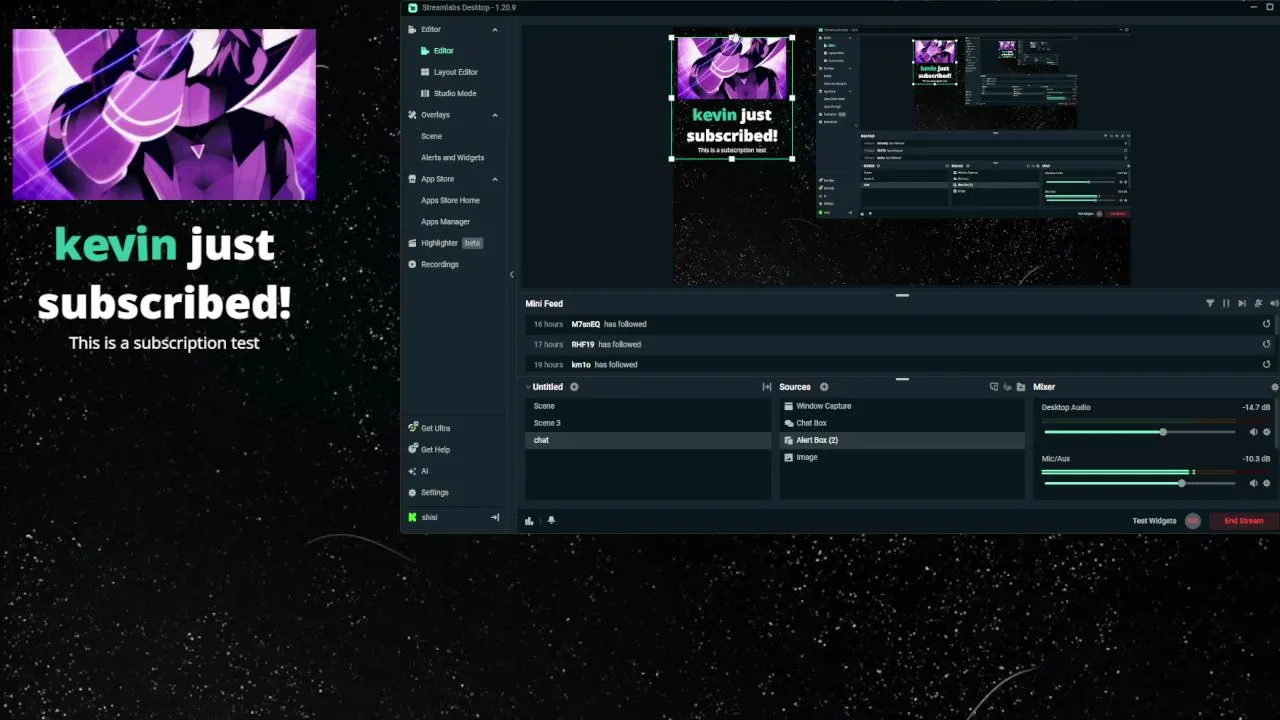Screen dimensions: 1280x720
Task: Collapse the side navigation with chevron arrow
Action: tap(511, 275)
